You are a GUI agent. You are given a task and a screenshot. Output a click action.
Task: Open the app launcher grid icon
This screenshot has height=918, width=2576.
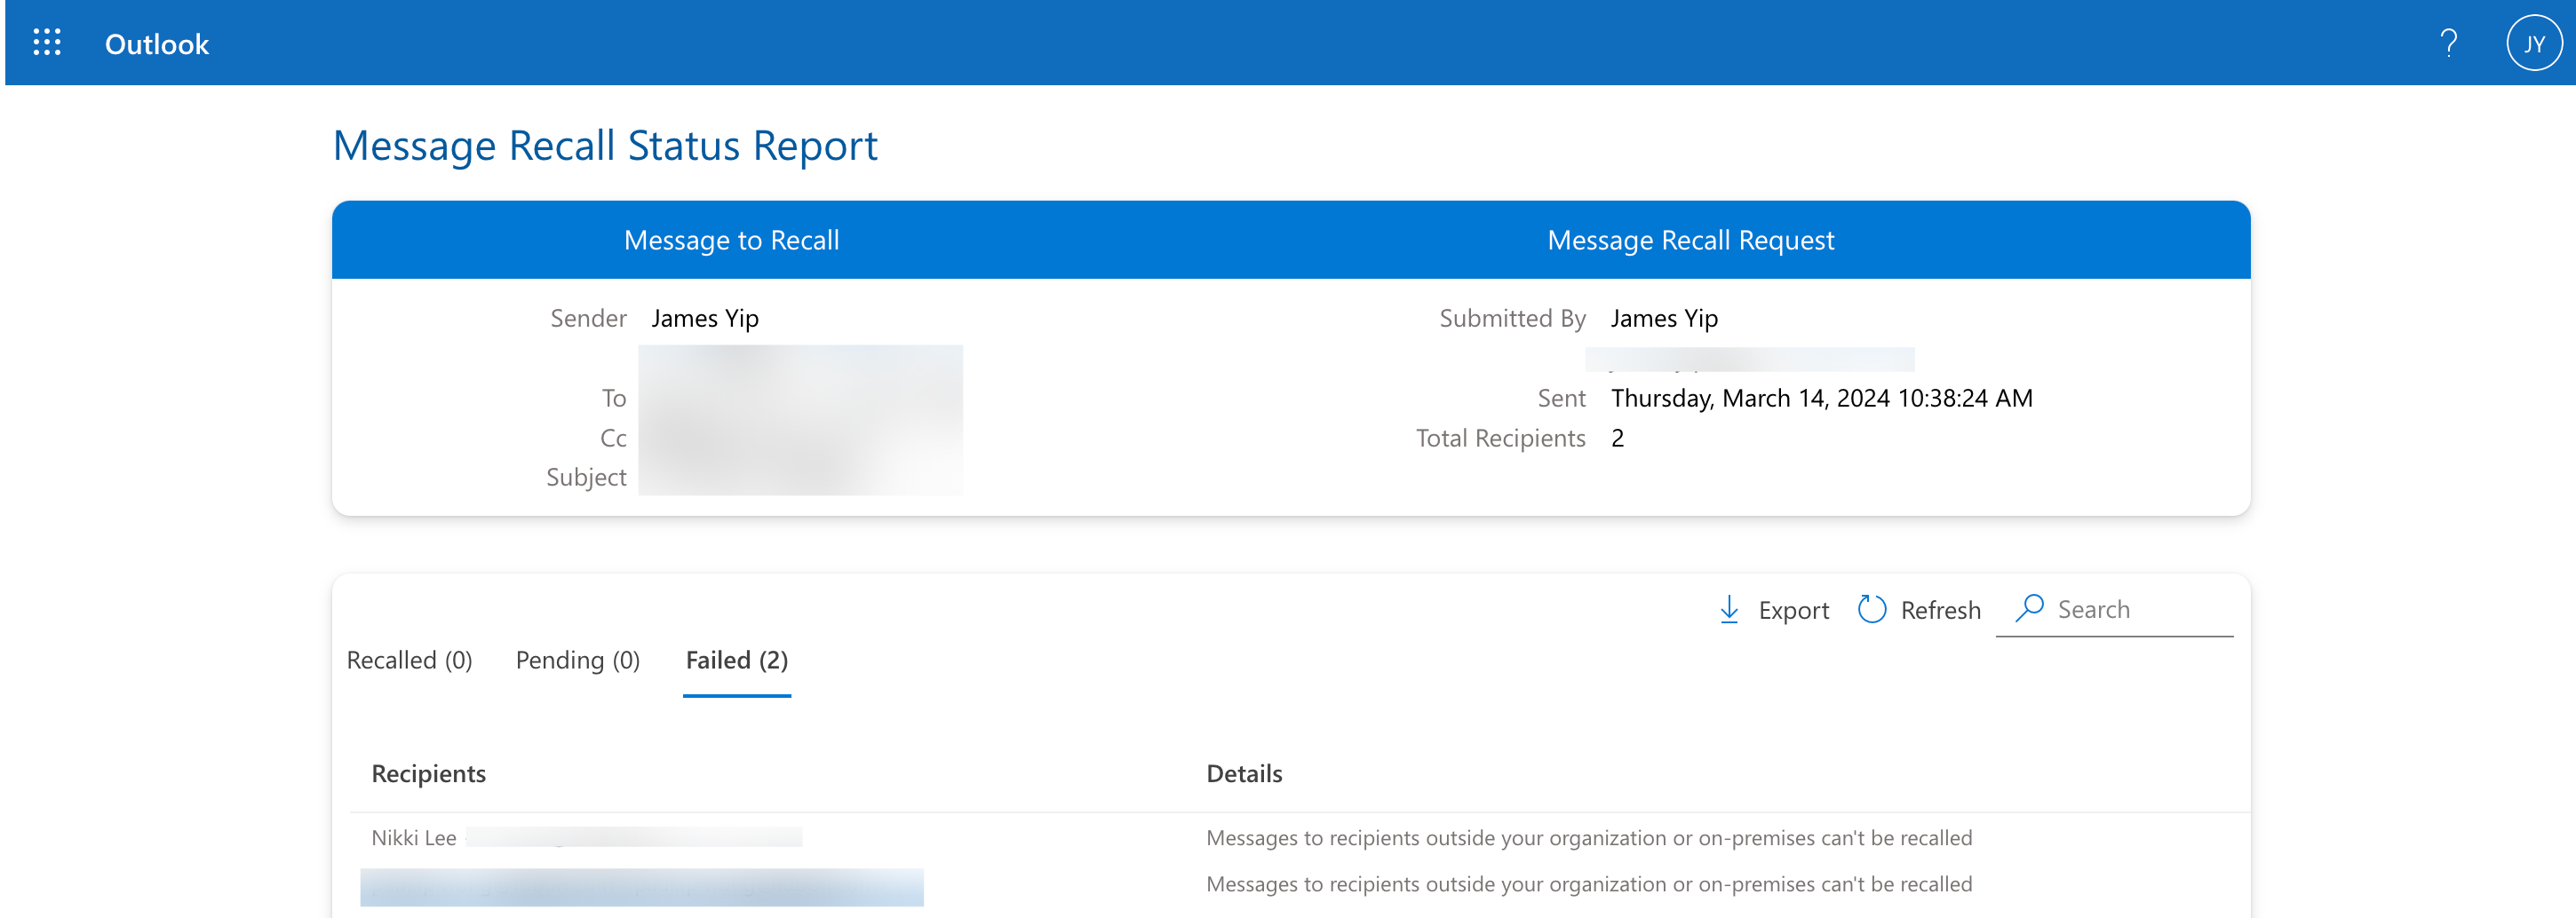tap(47, 43)
